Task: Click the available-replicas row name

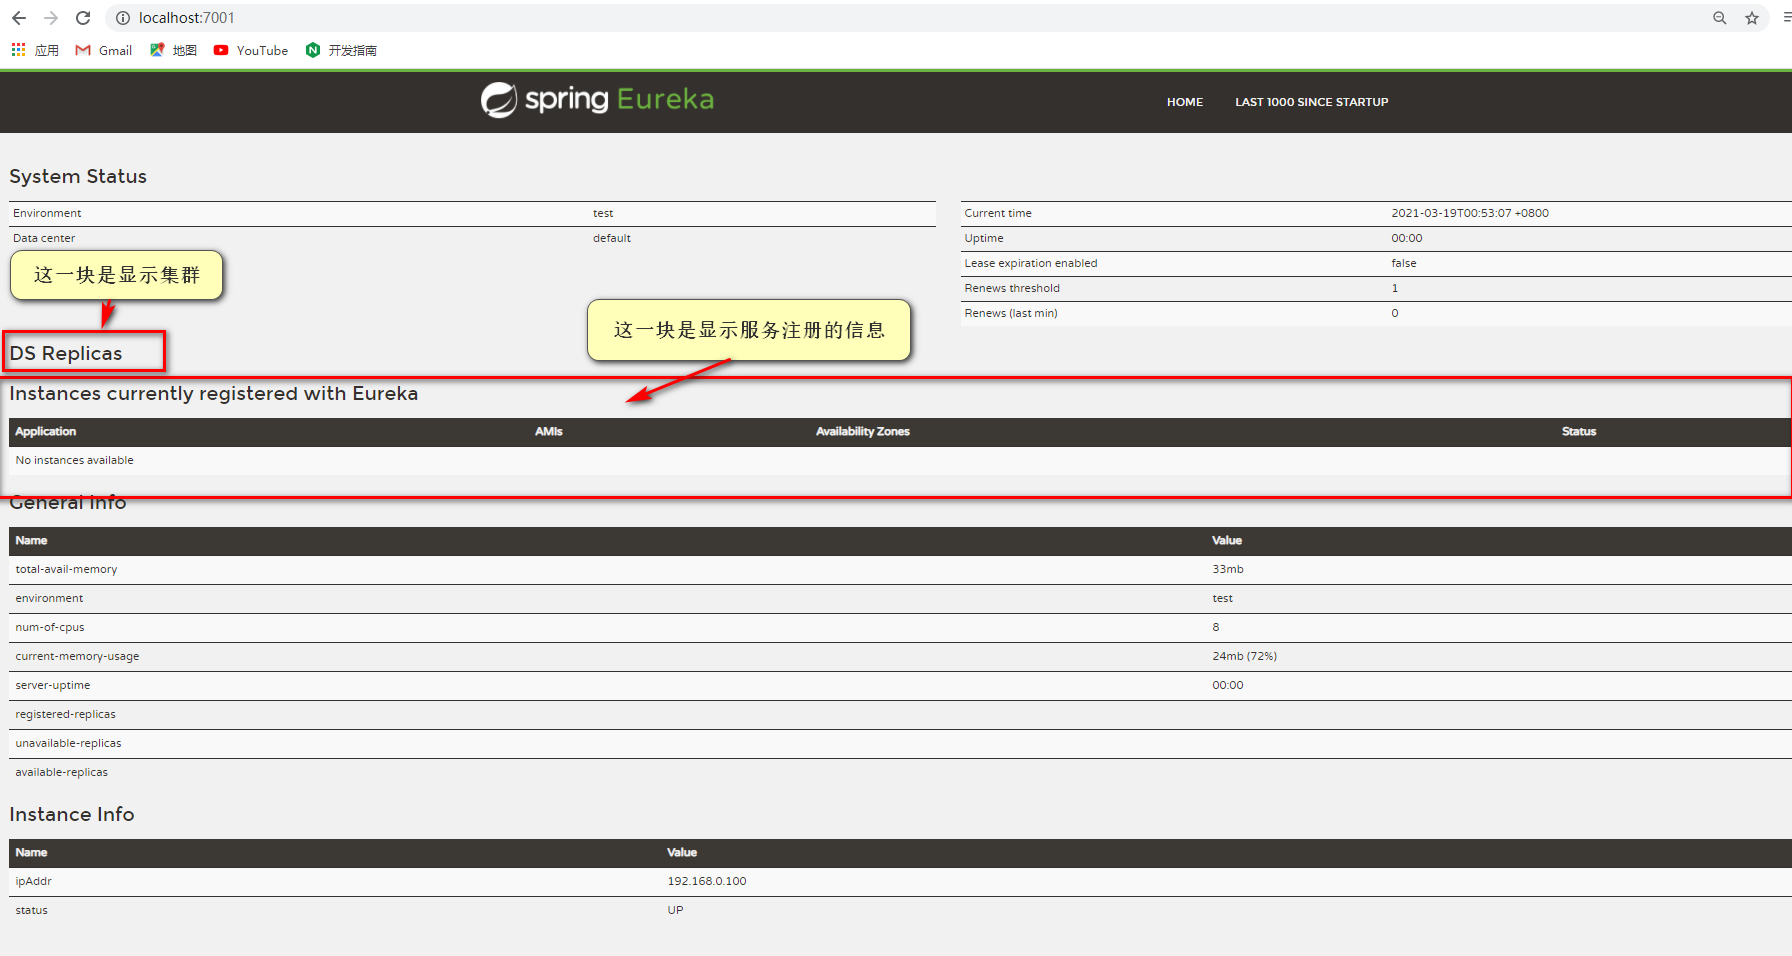Action: (62, 772)
